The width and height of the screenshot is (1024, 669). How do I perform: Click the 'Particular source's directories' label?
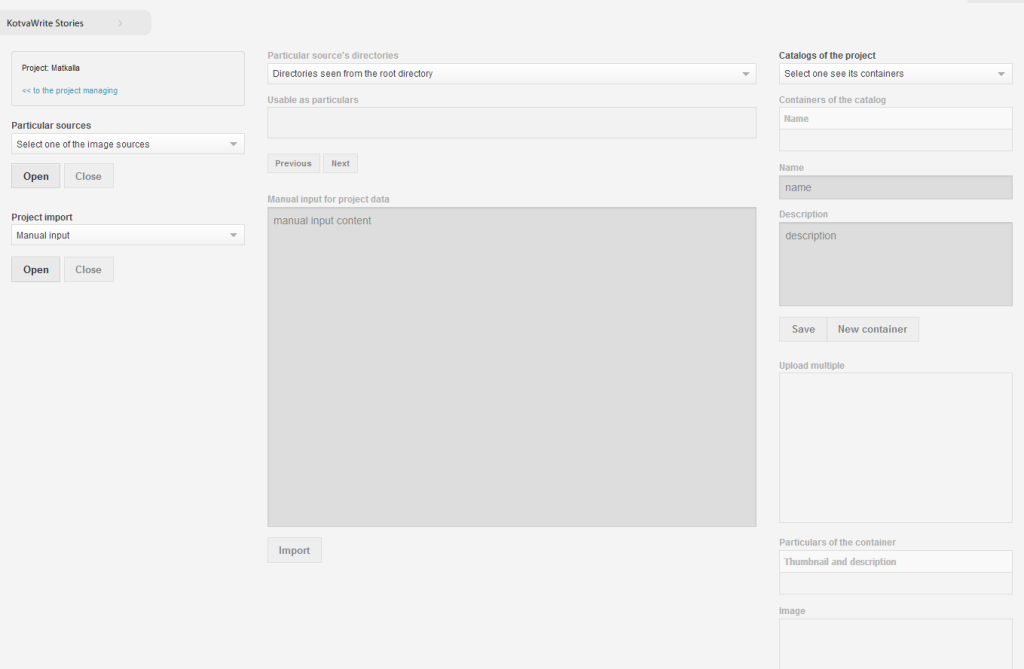click(332, 56)
